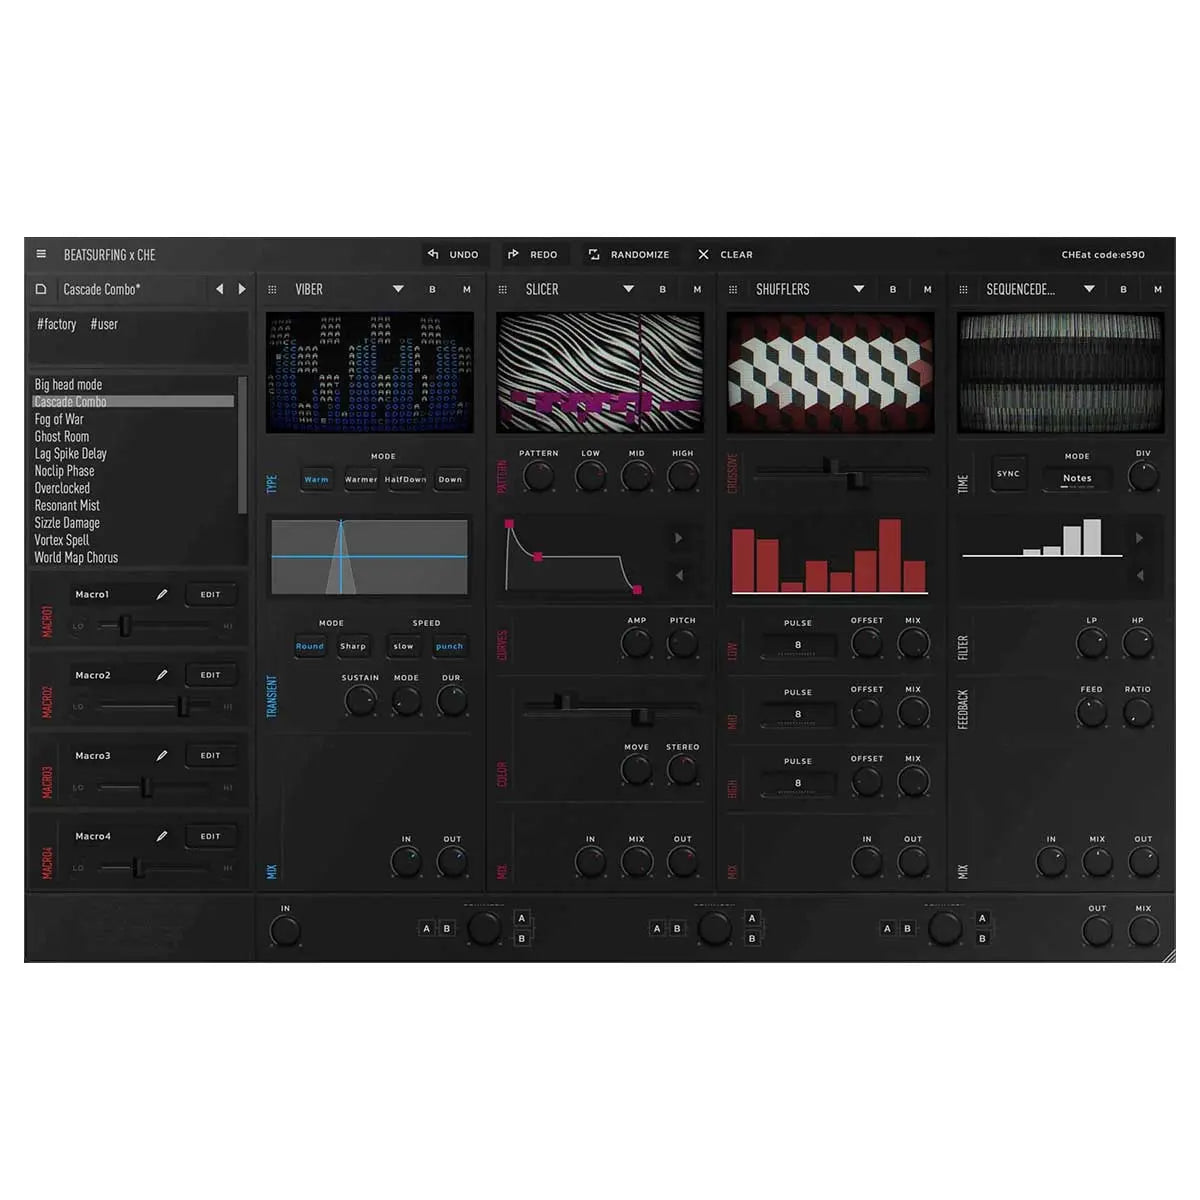Click the preset save icon next to Cascade Combo
Image resolution: width=1200 pixels, height=1200 pixels.
point(41,289)
